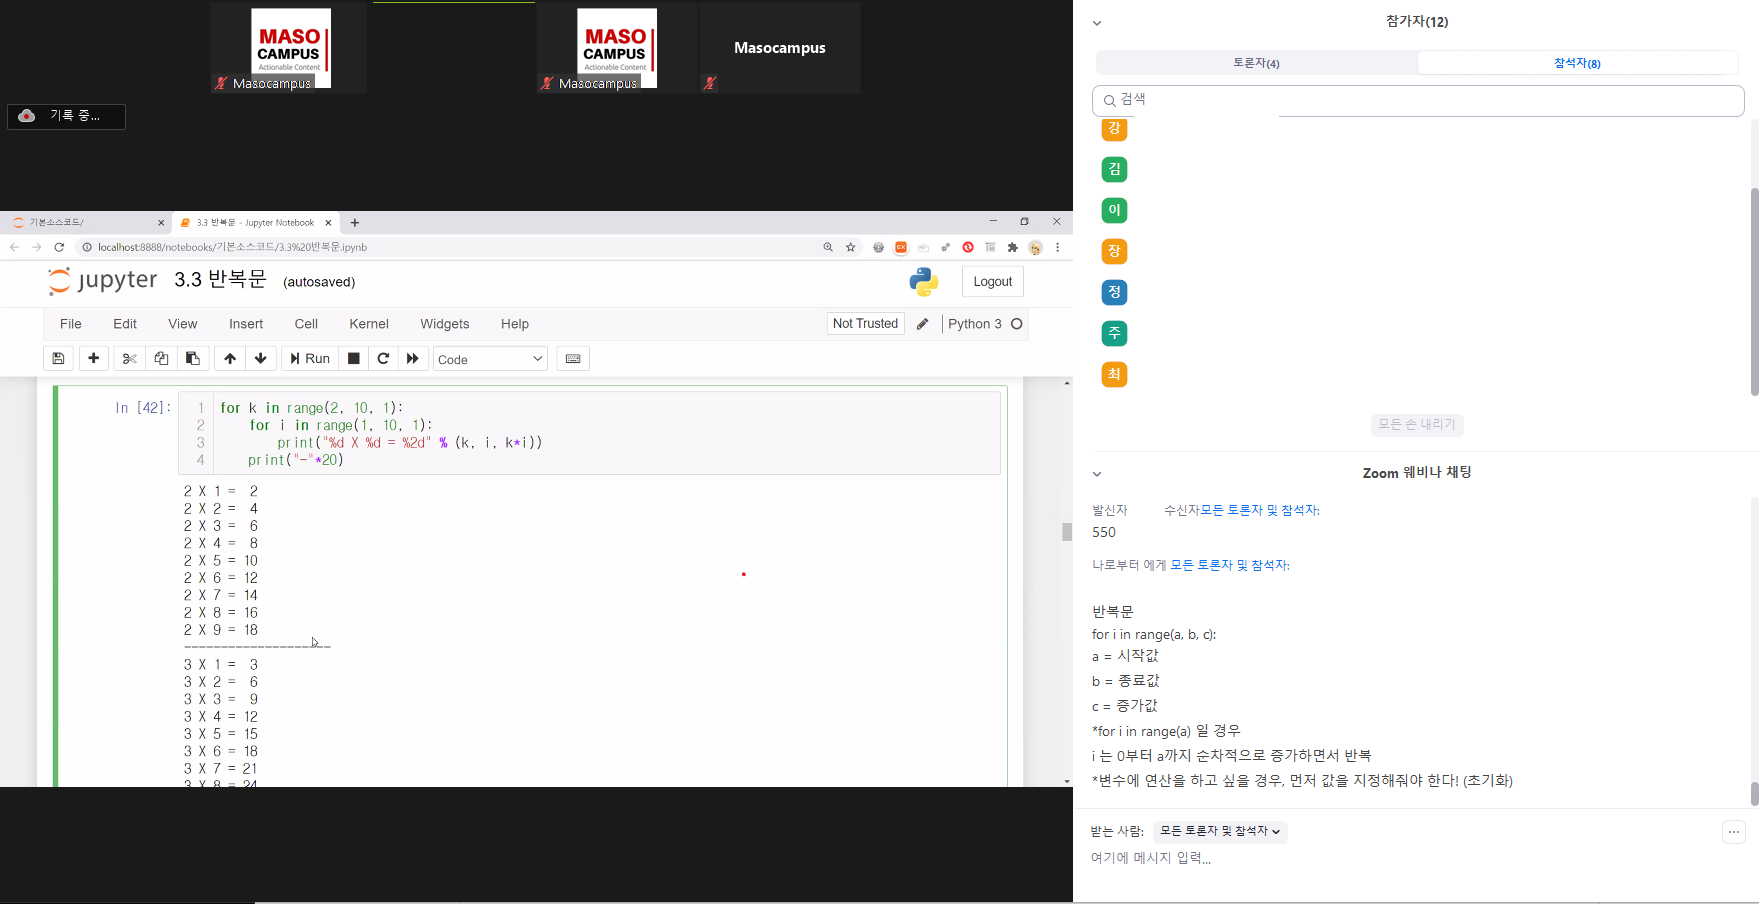Screen dimensions: 1759x904
Task: Open the Kernel menu
Action: pyautogui.click(x=368, y=324)
